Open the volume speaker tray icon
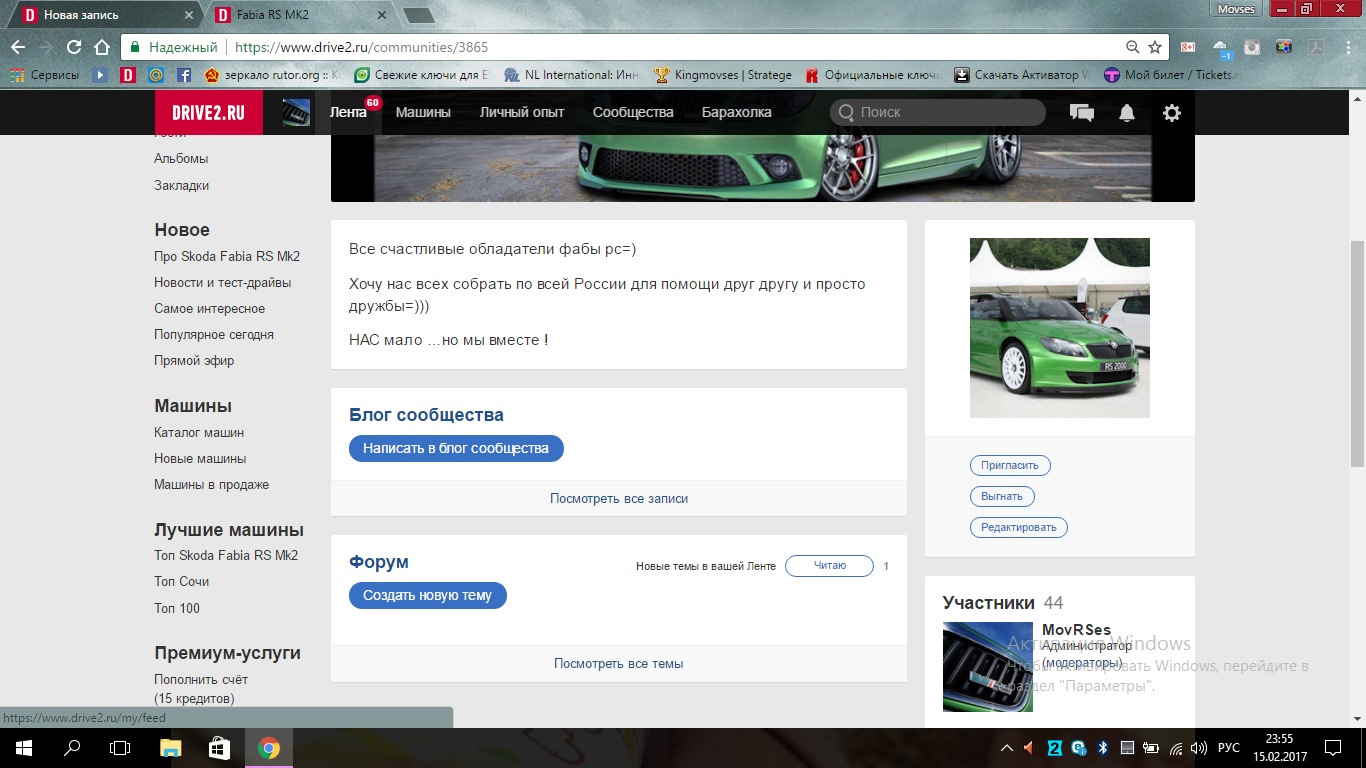Viewport: 1366px width, 768px height. (1199, 748)
